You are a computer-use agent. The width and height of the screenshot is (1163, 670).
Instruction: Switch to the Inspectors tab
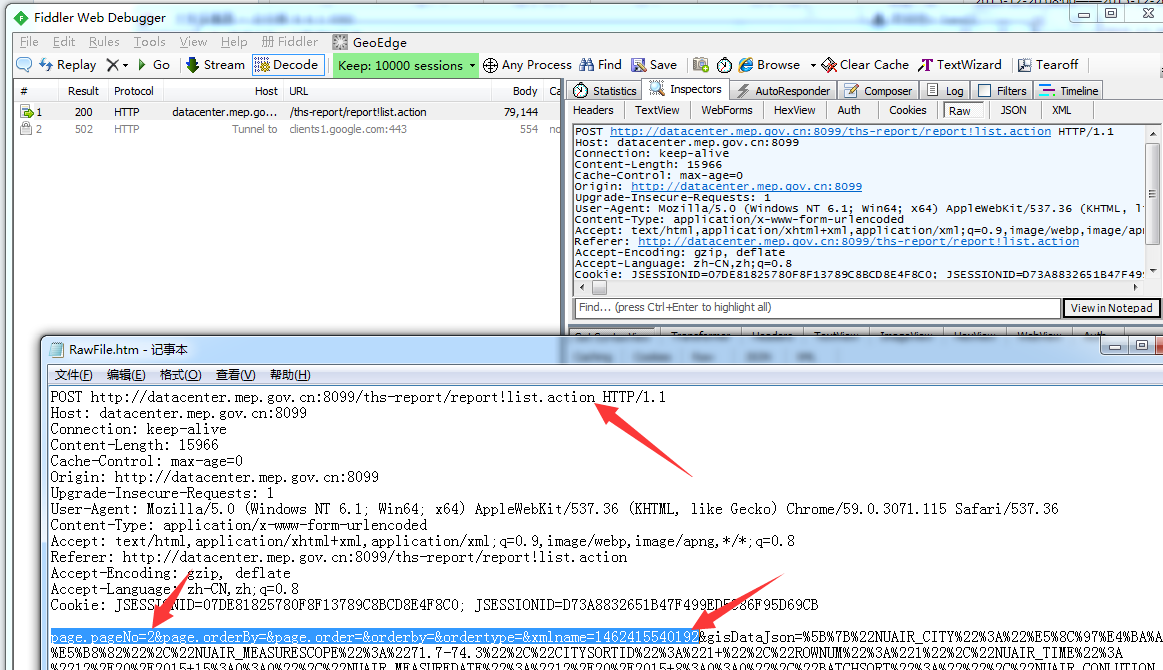685,89
